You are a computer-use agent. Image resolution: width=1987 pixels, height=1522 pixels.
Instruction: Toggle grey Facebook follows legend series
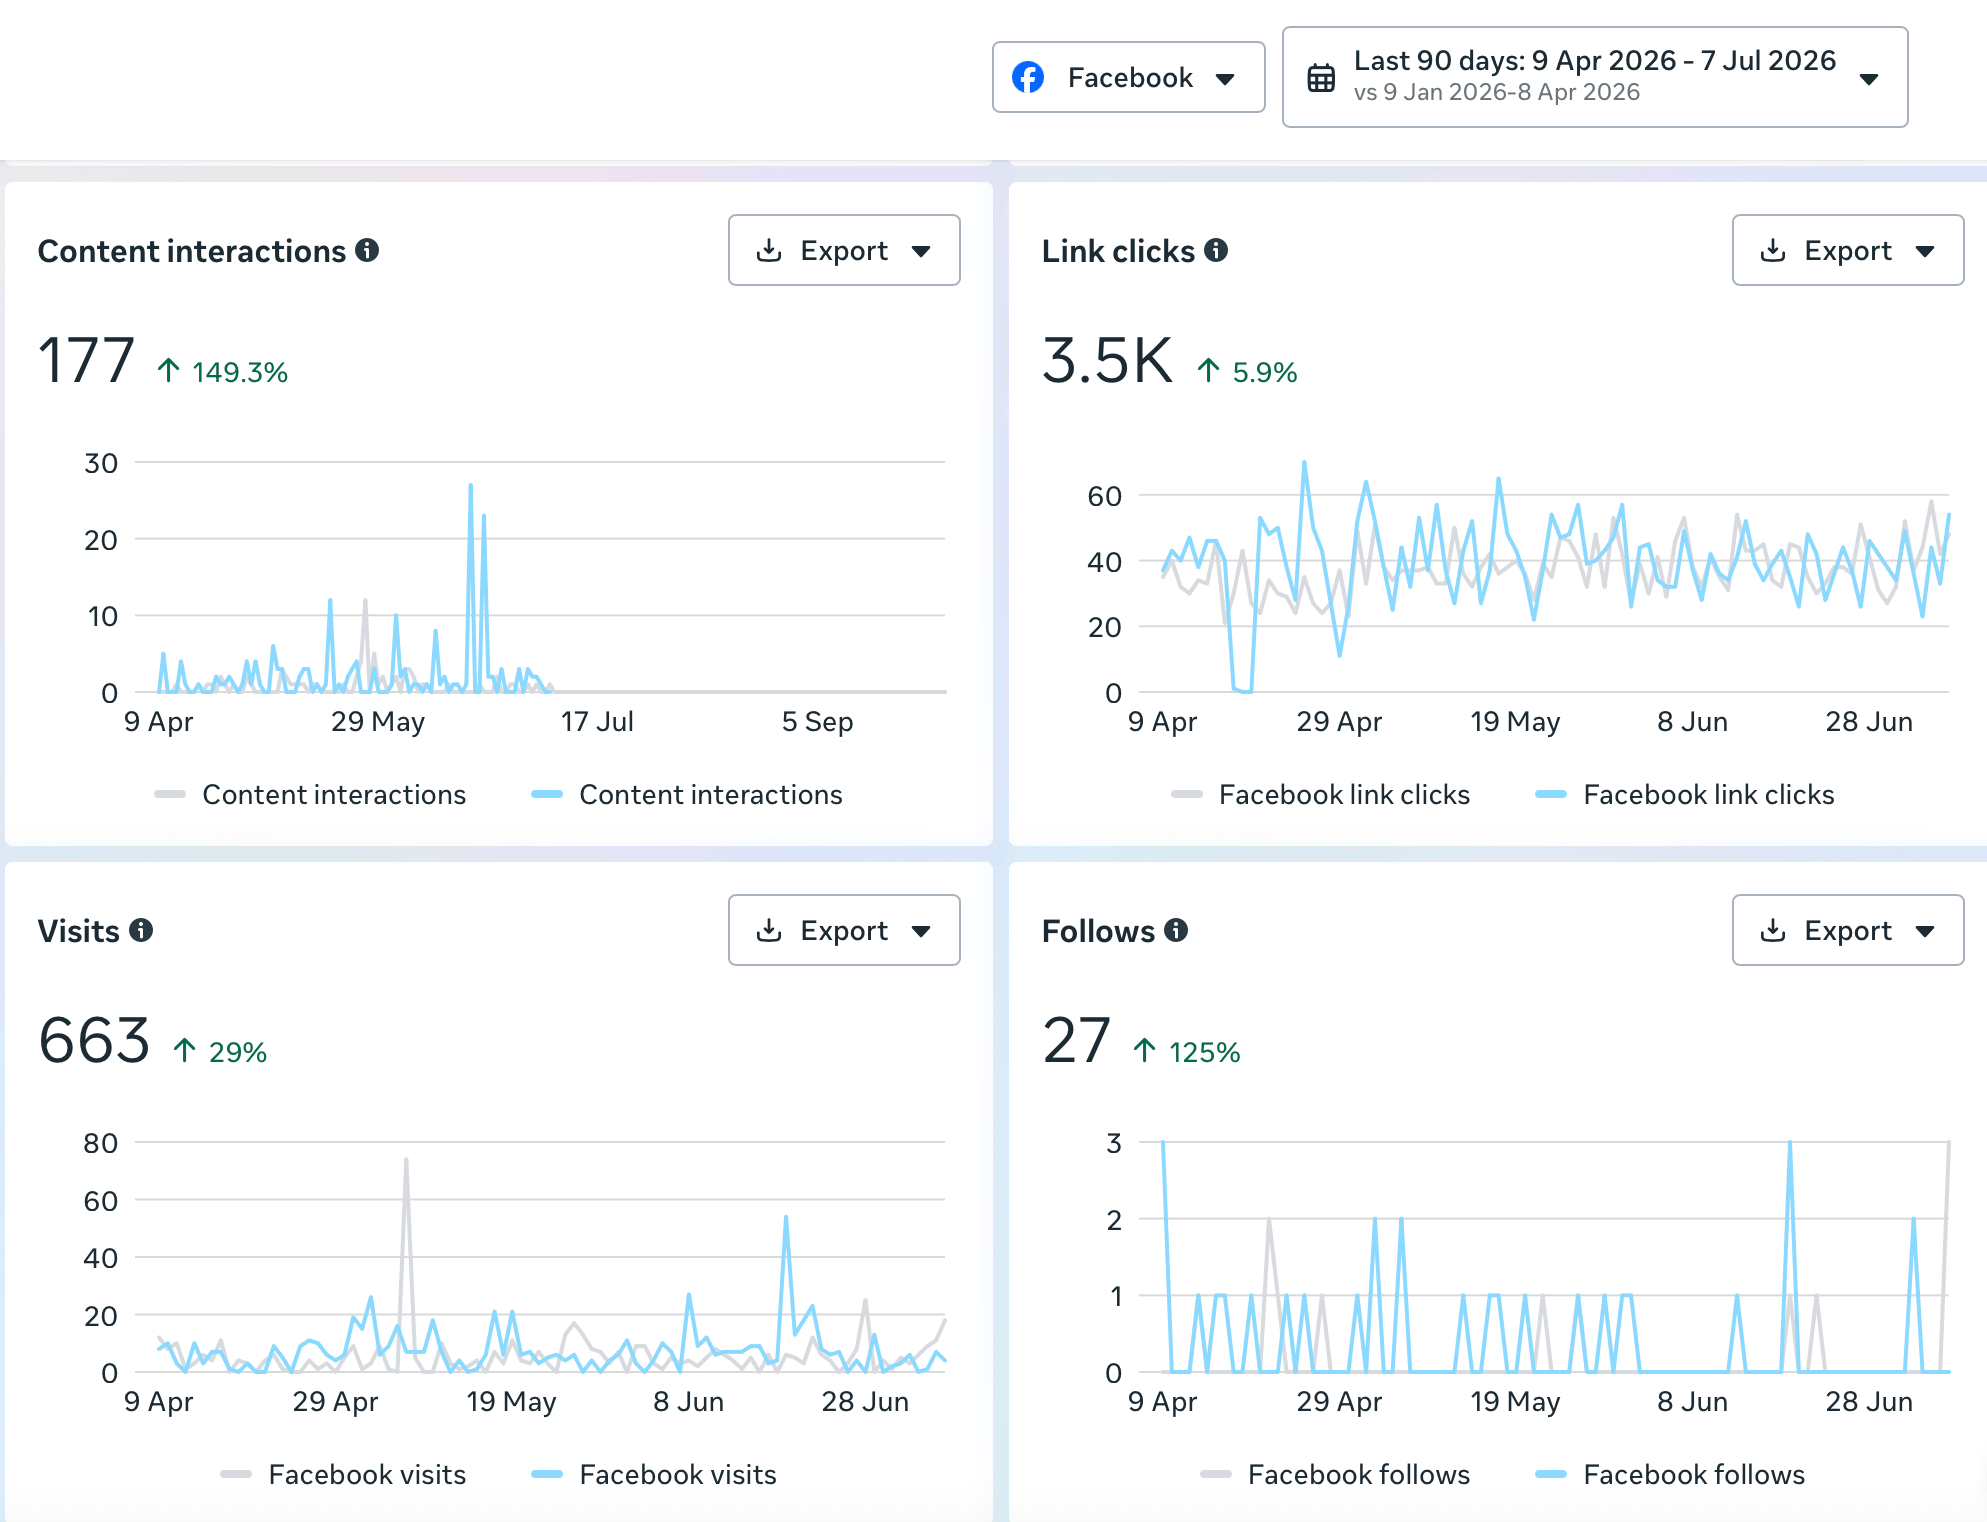(1335, 1474)
